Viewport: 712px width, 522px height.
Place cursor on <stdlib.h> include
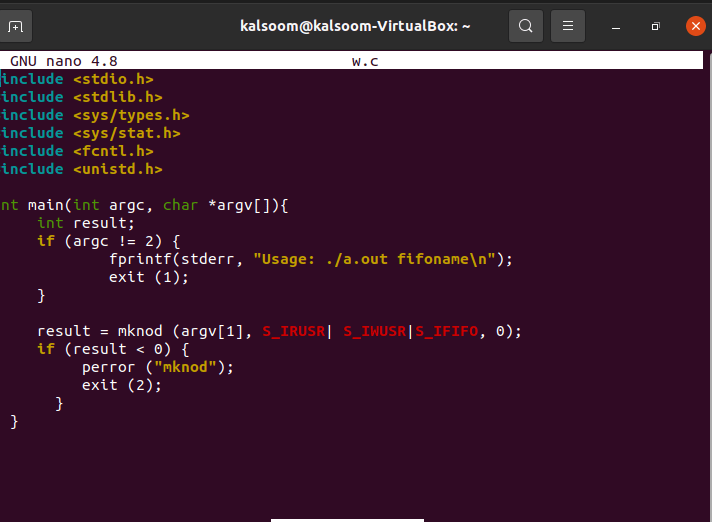(x=118, y=97)
